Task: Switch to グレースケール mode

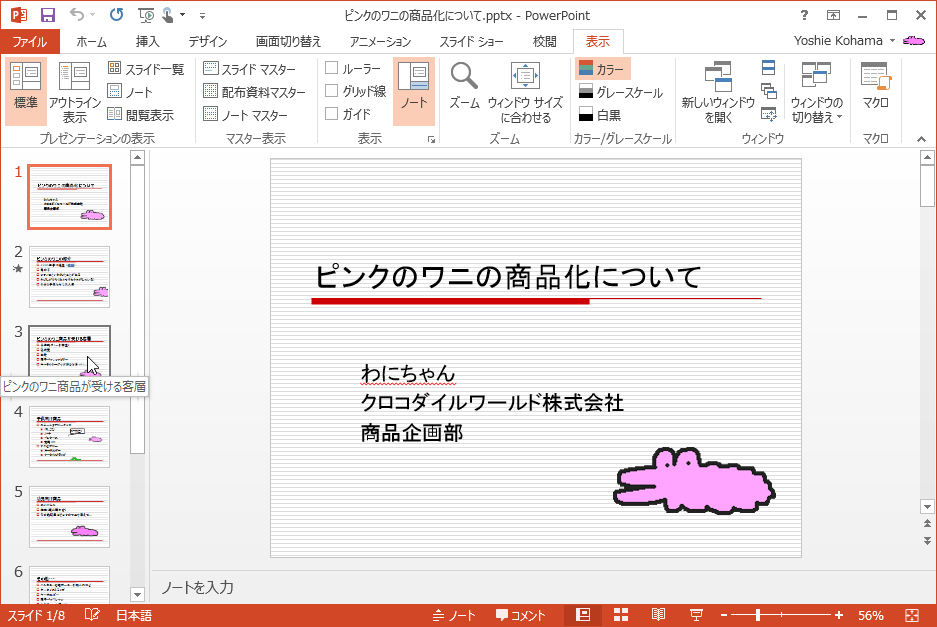Action: (x=621, y=92)
